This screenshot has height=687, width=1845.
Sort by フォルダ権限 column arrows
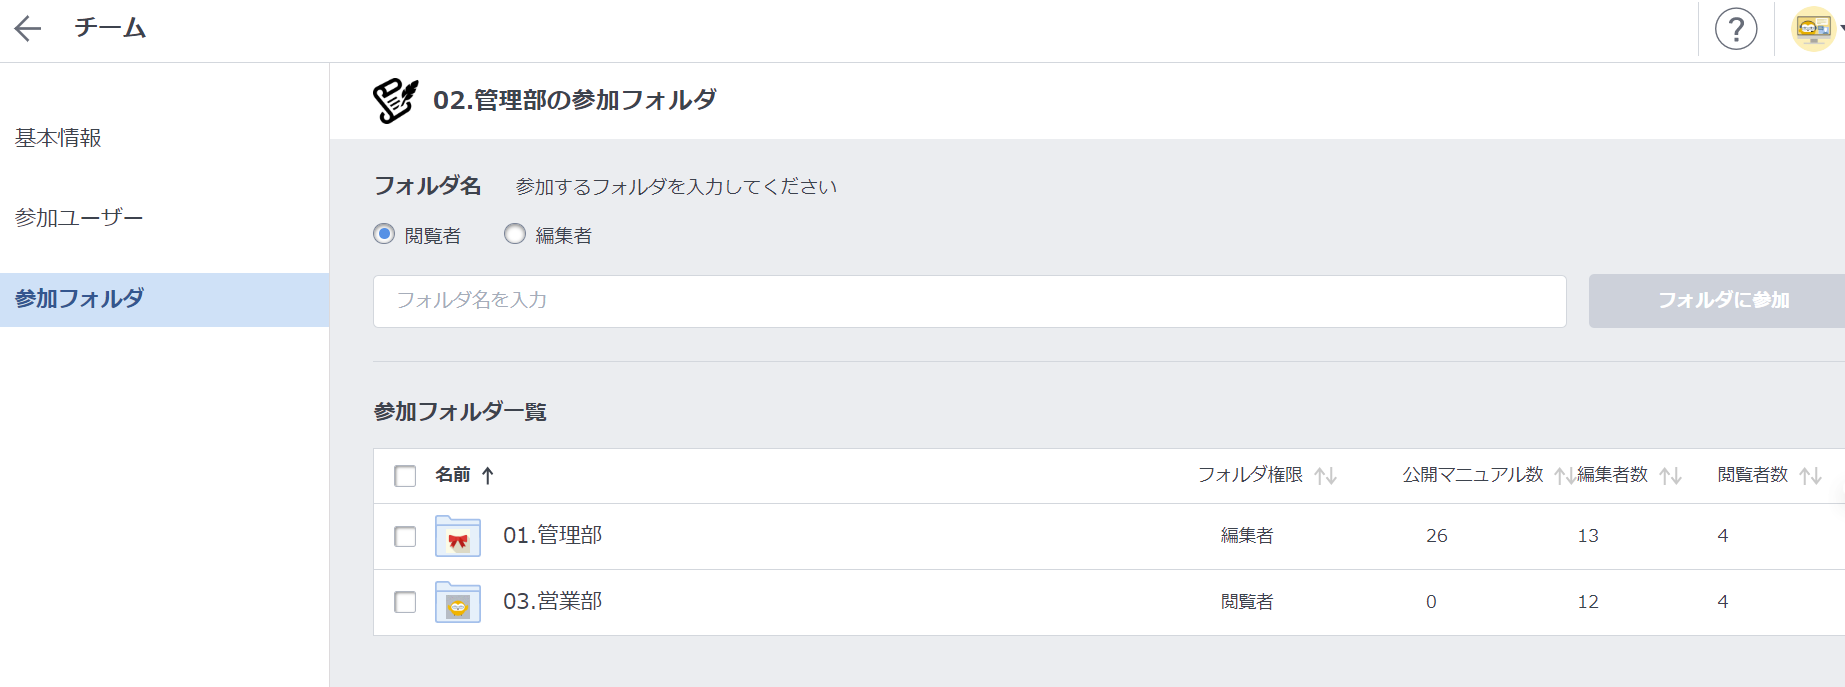pos(1326,476)
